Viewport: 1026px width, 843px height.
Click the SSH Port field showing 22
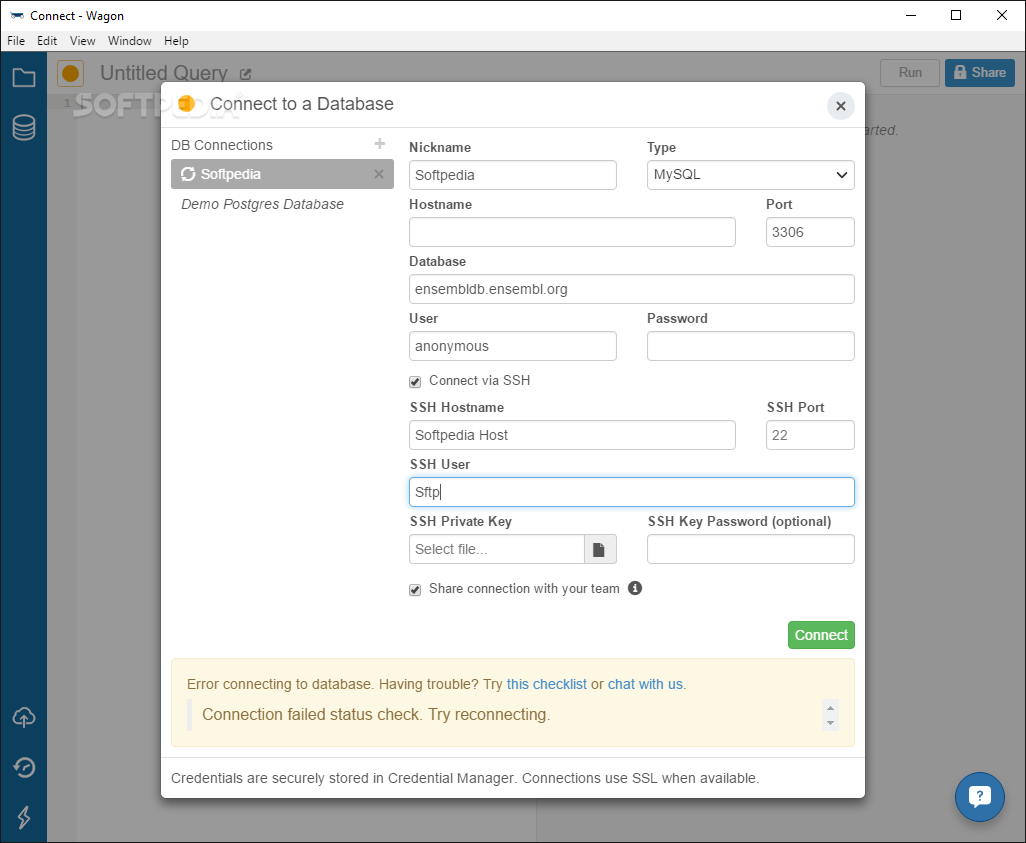click(x=810, y=435)
